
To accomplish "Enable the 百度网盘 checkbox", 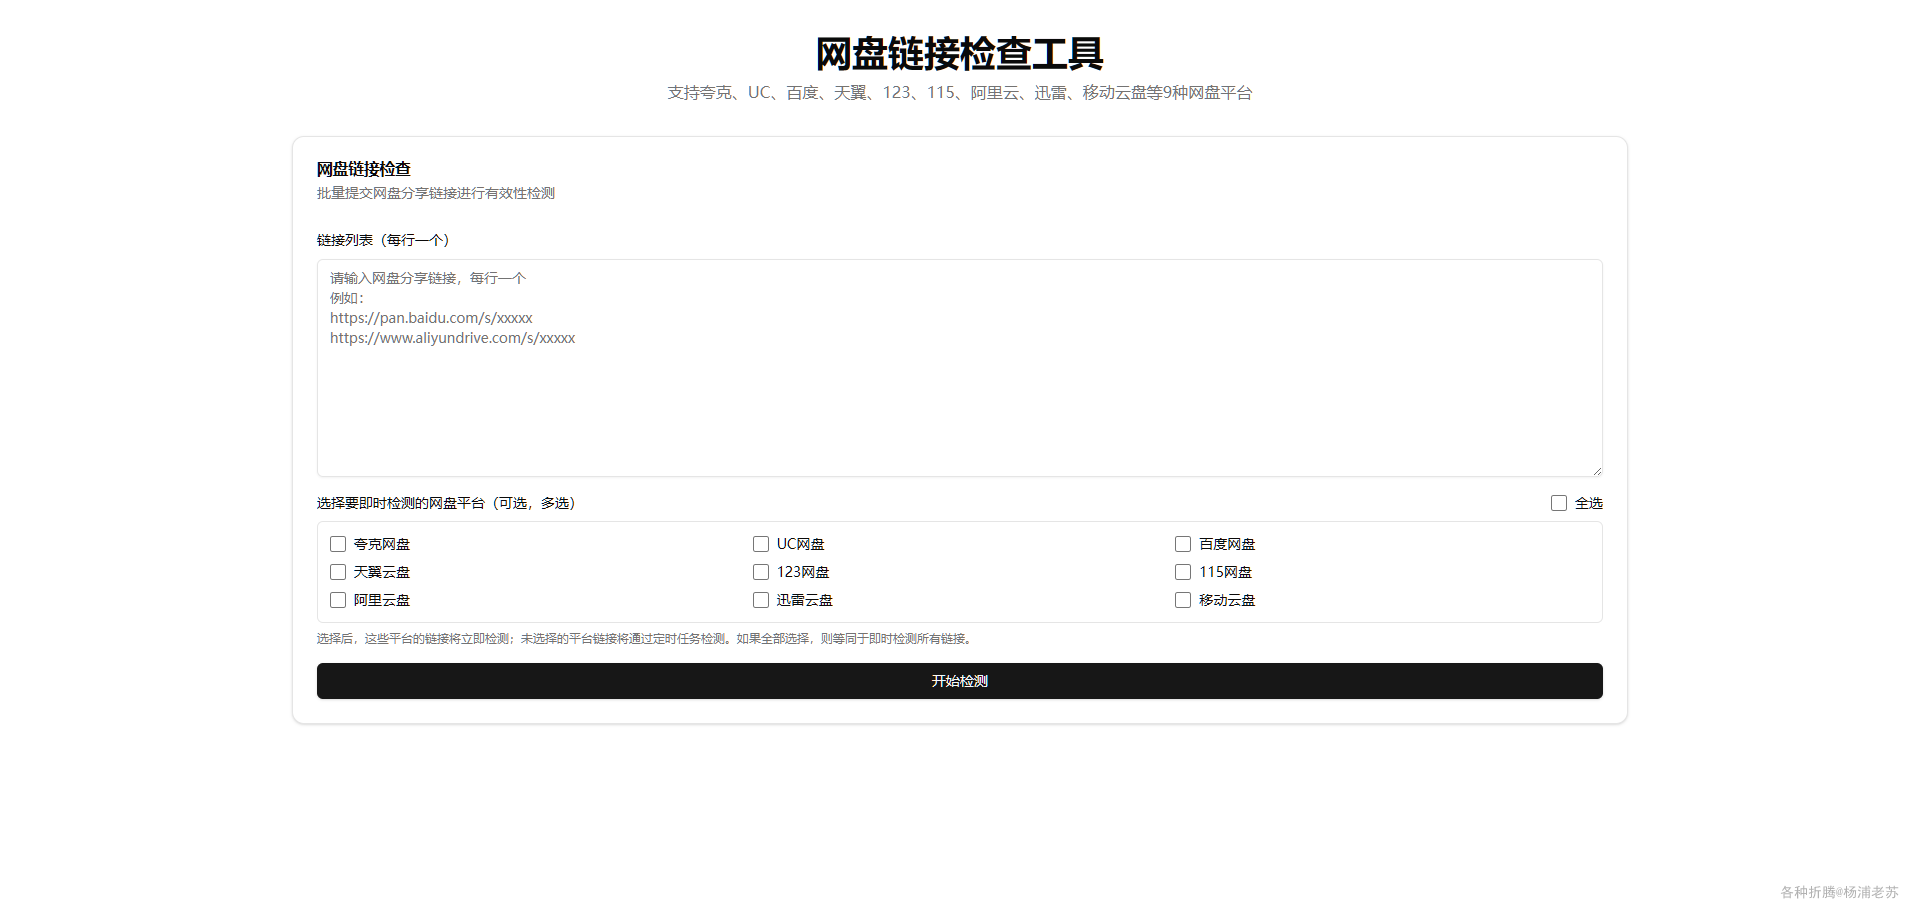I will pyautogui.click(x=1182, y=543).
